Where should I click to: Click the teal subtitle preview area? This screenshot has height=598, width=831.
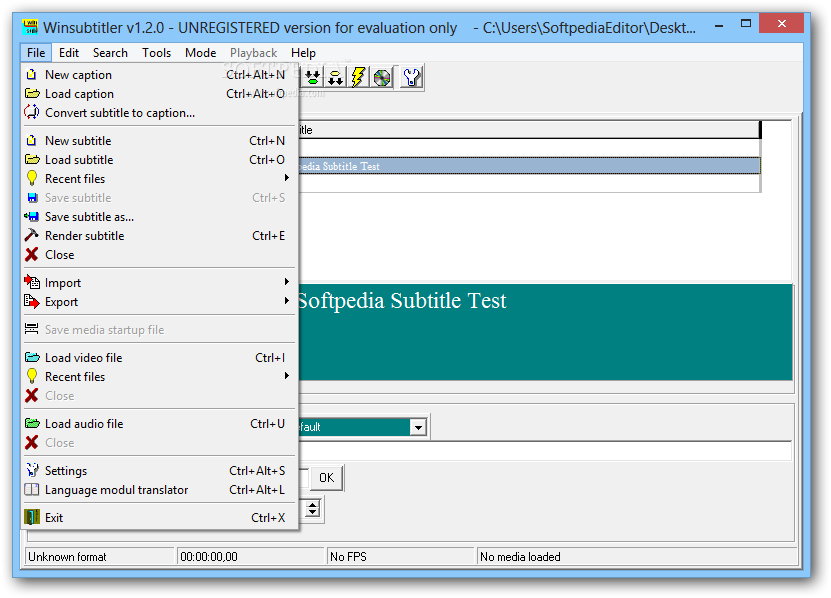(545, 332)
